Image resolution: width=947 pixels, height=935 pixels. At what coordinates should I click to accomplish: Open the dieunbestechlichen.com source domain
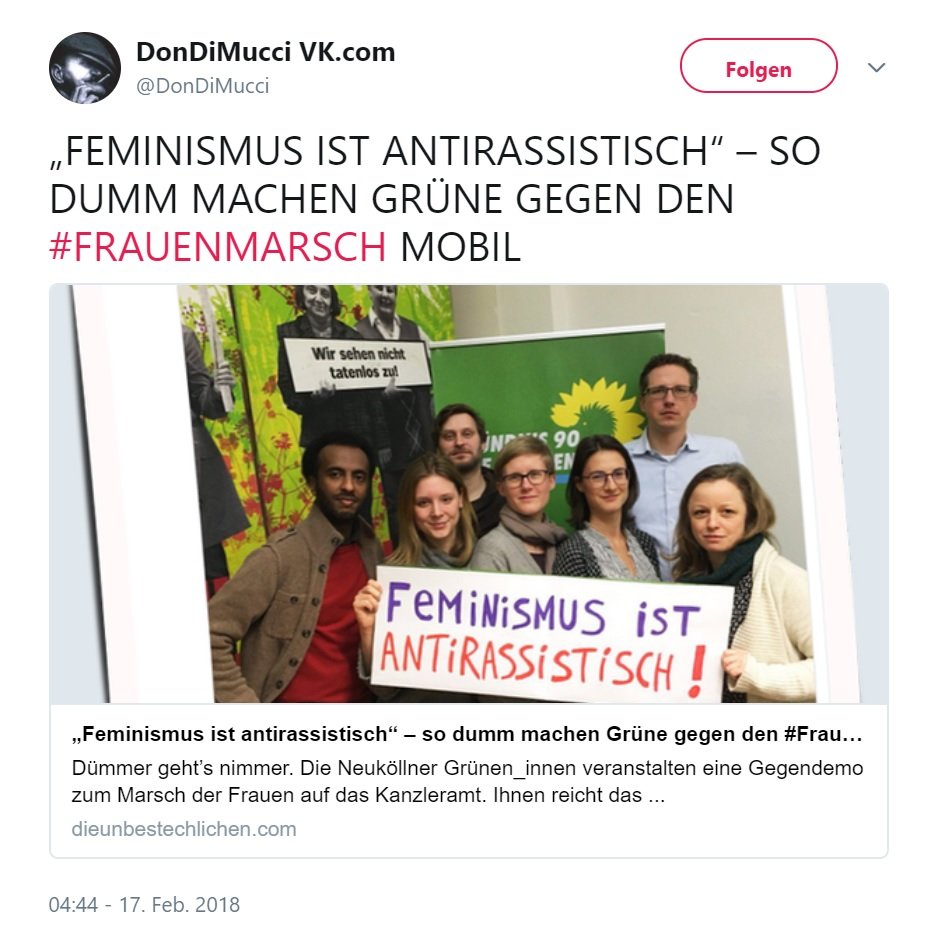184,829
